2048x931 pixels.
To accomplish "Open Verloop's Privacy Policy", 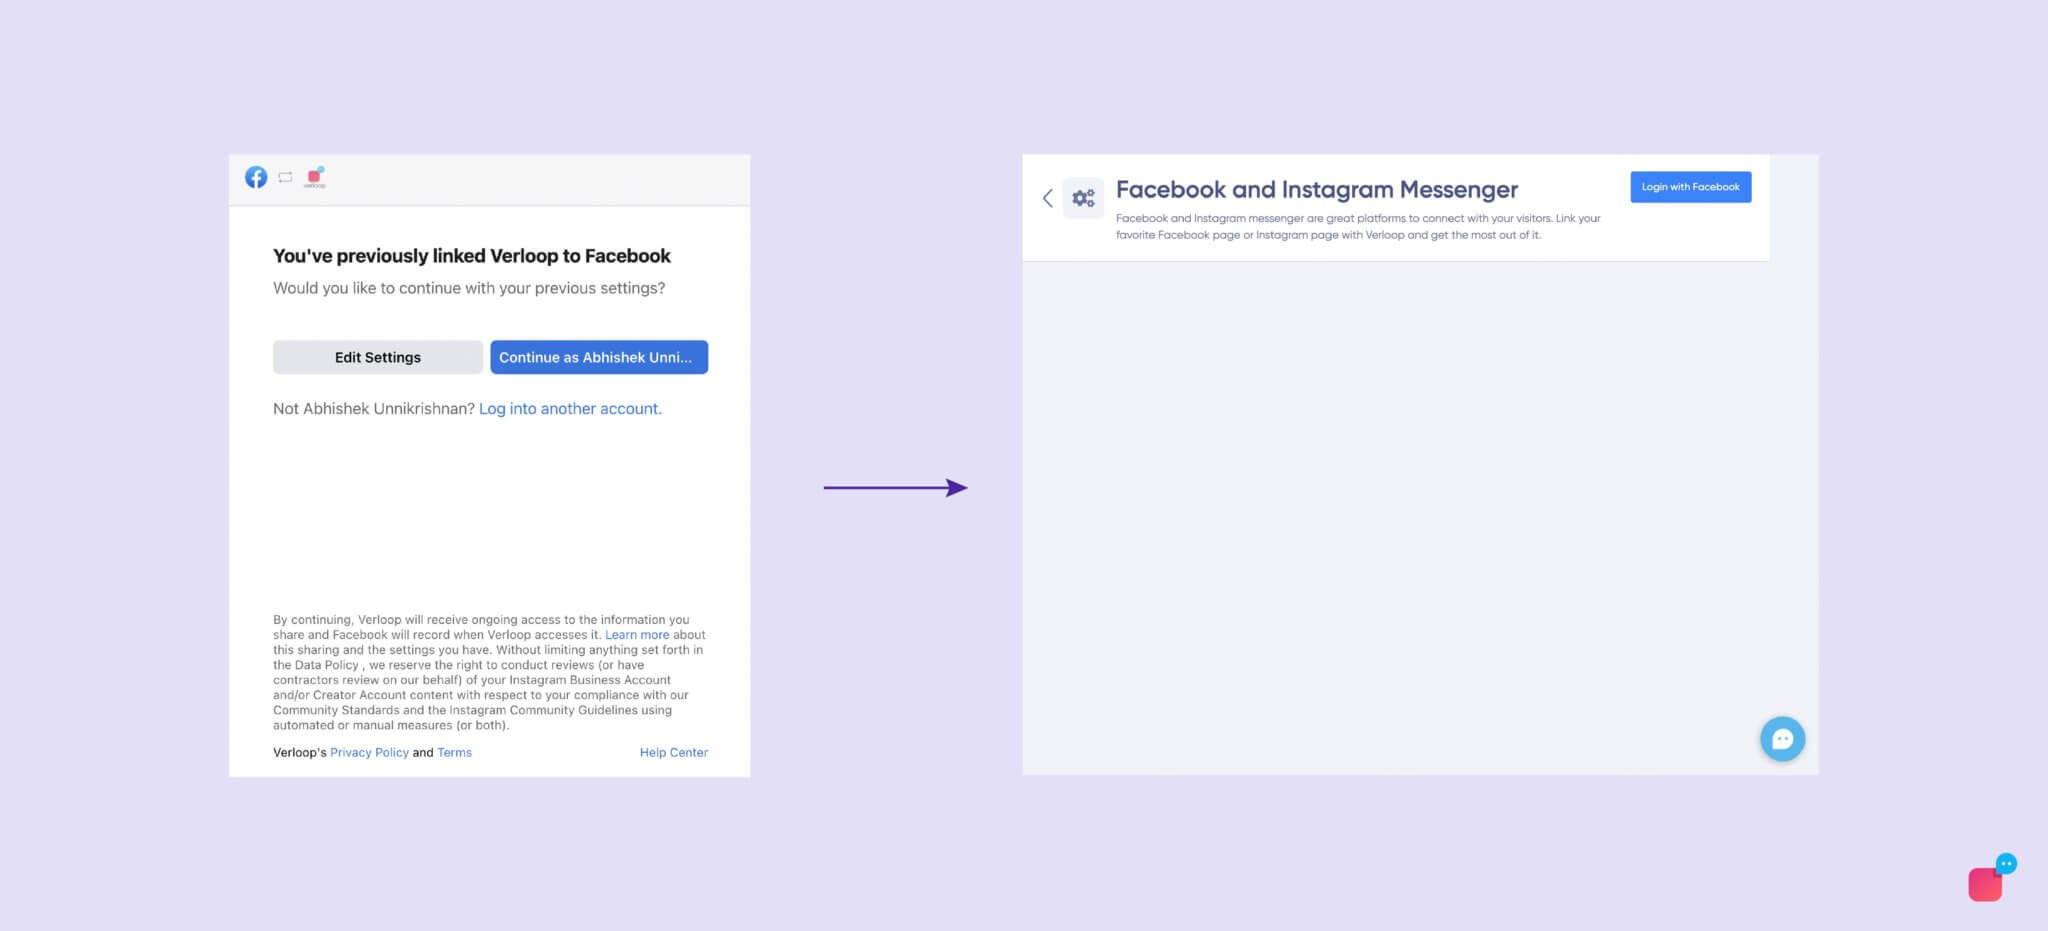I will tap(369, 752).
